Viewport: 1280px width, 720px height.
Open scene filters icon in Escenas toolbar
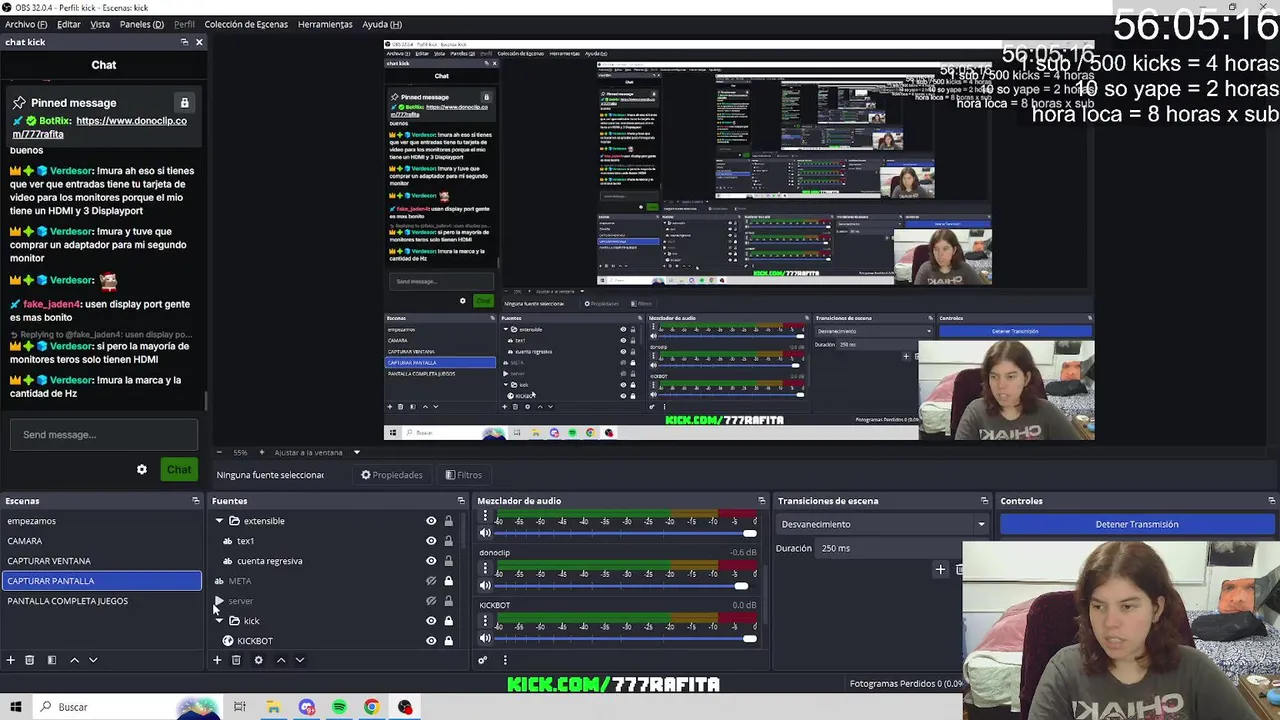[51, 660]
